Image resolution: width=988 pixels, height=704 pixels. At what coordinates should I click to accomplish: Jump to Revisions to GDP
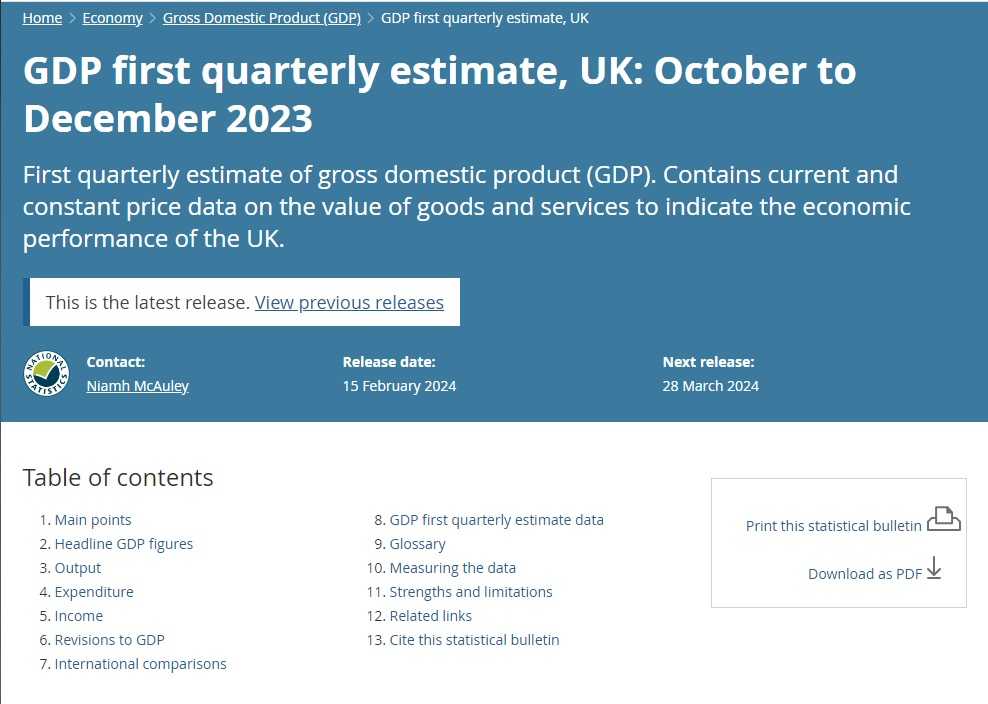click(109, 640)
